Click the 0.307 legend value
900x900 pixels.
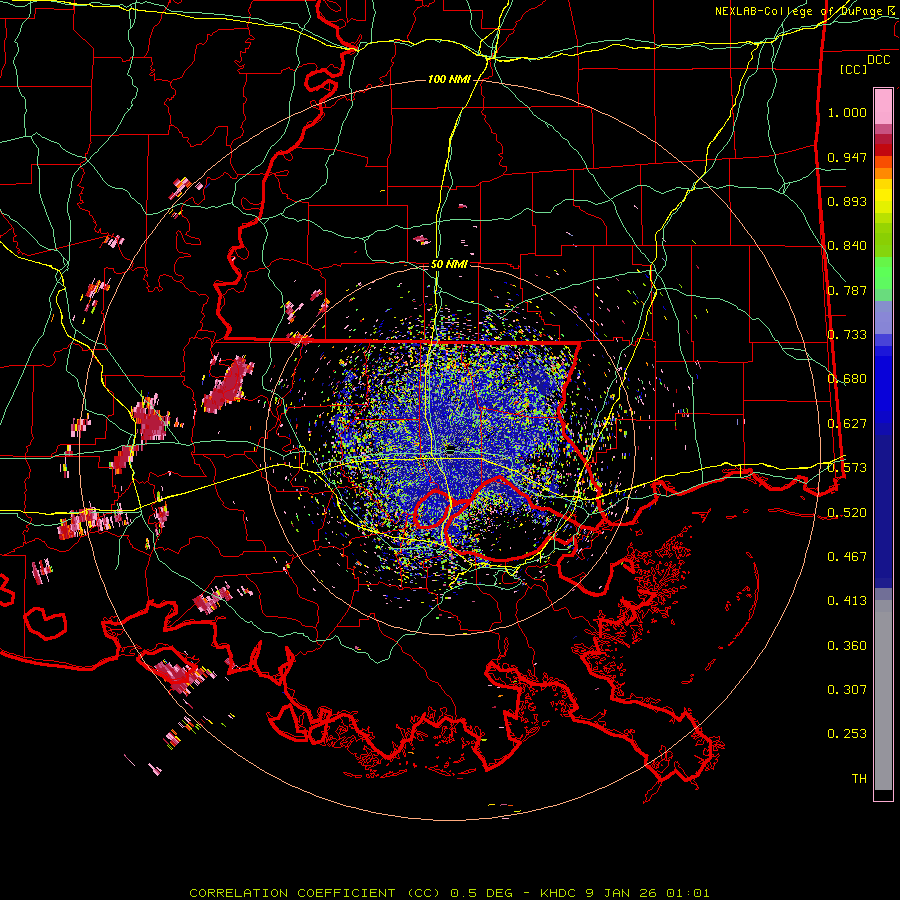847,690
